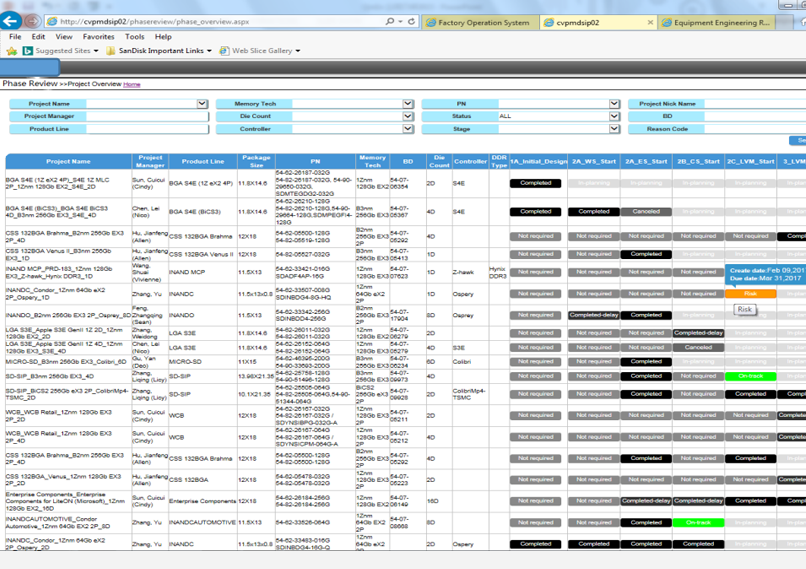Expand the PN filter dropdown
This screenshot has width=806, height=569.
click(614, 104)
